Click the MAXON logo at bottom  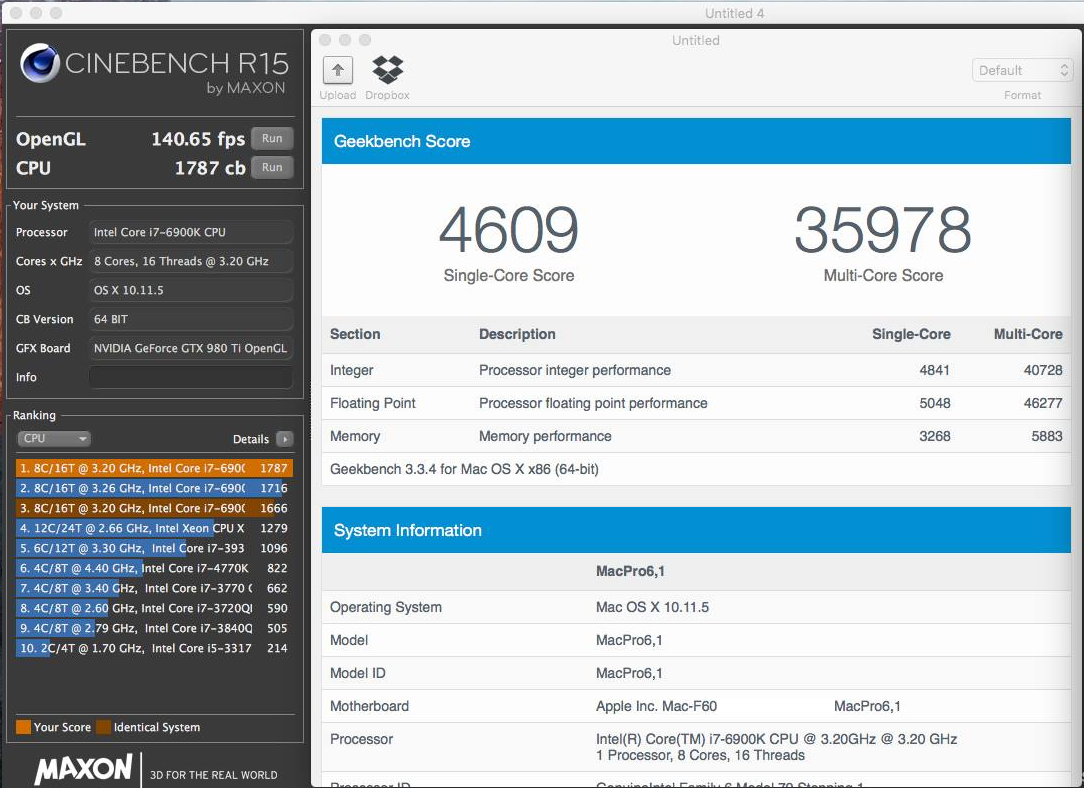tap(84, 769)
